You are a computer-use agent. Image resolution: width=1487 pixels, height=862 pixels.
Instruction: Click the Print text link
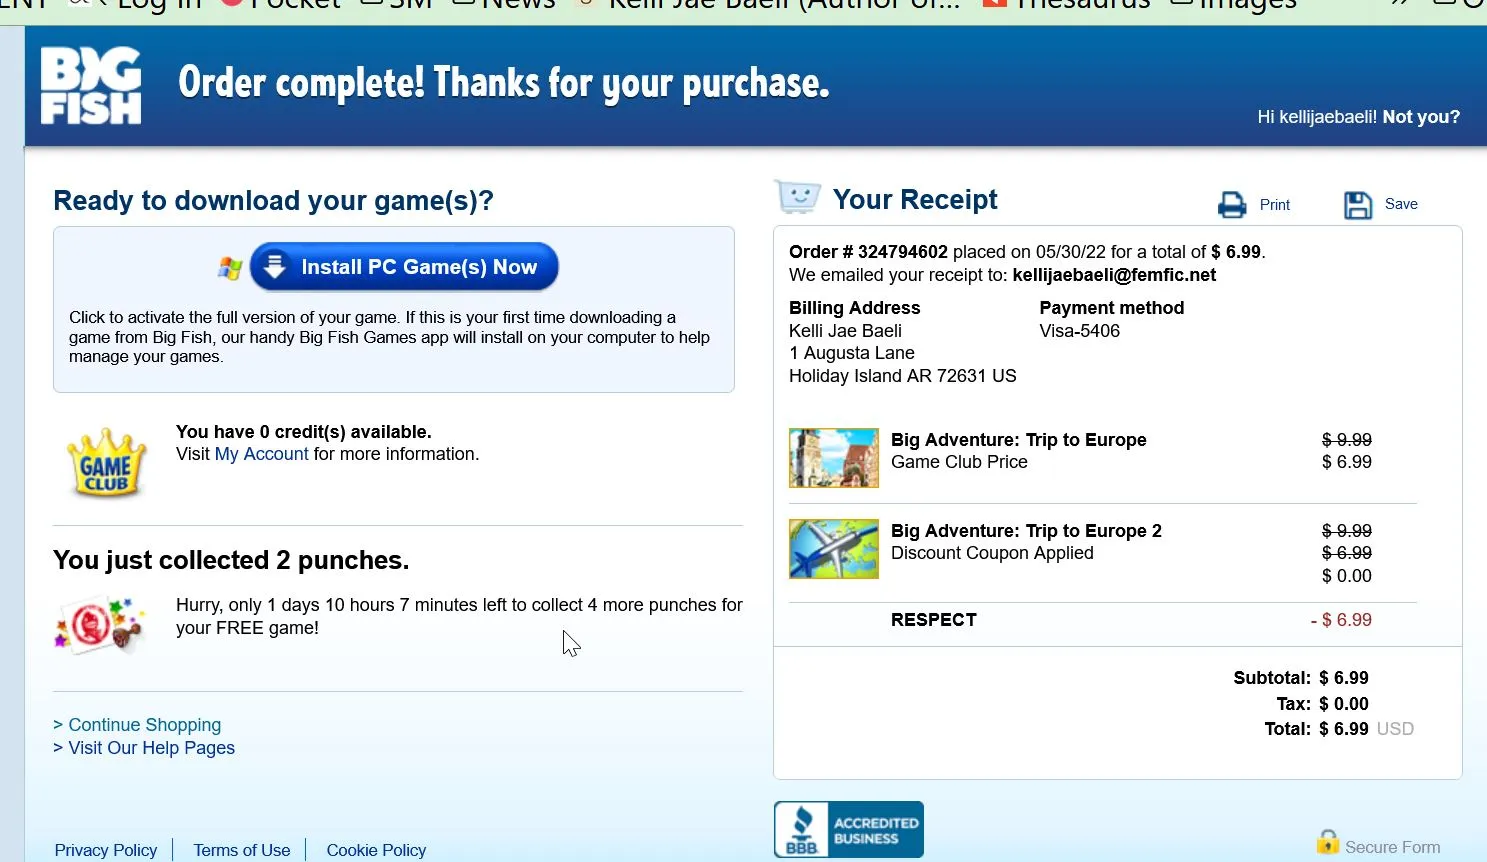tap(1275, 205)
